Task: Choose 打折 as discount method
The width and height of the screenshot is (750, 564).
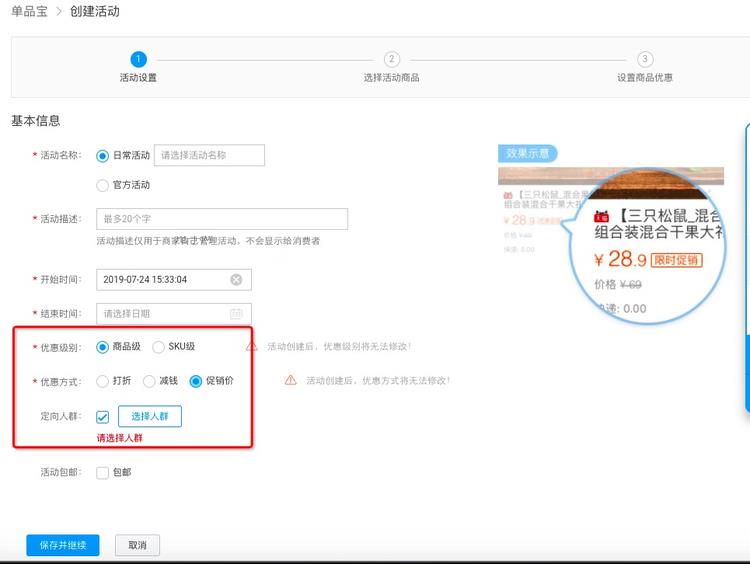Action: coord(102,381)
